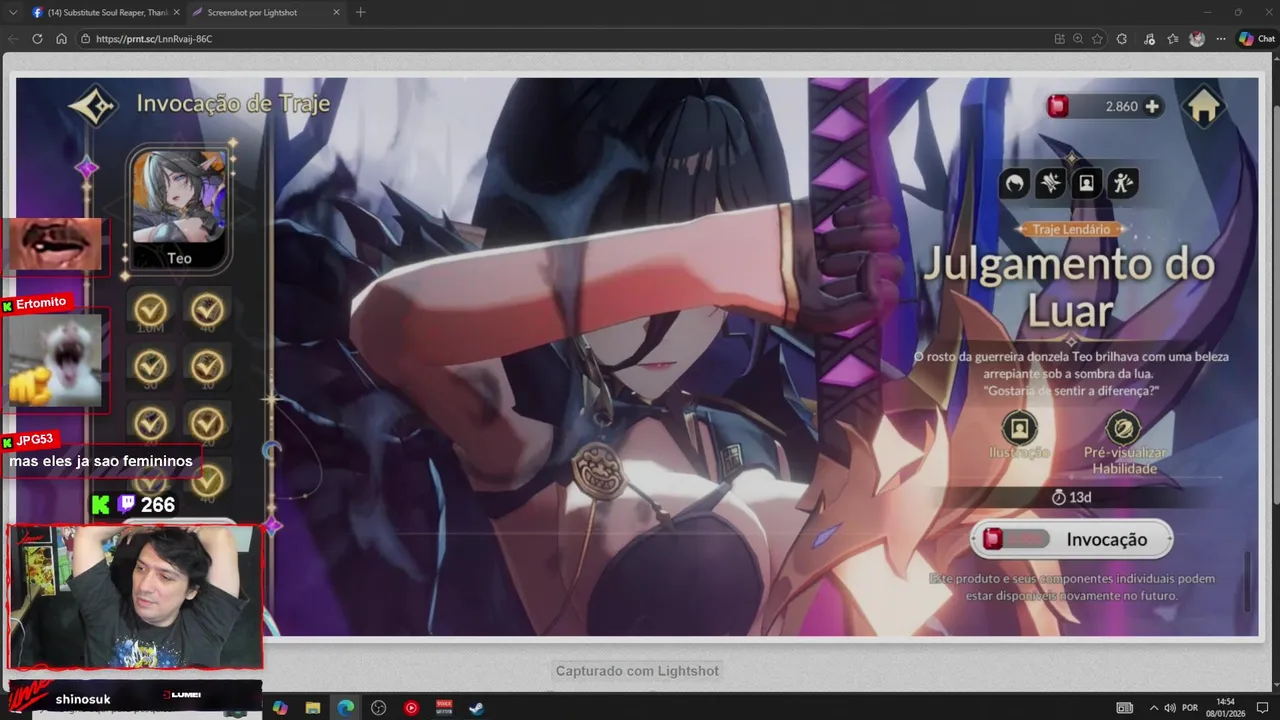Screen dimensions: 1280x720
Task: Reload the page in the browser
Action: pyautogui.click(x=37, y=39)
